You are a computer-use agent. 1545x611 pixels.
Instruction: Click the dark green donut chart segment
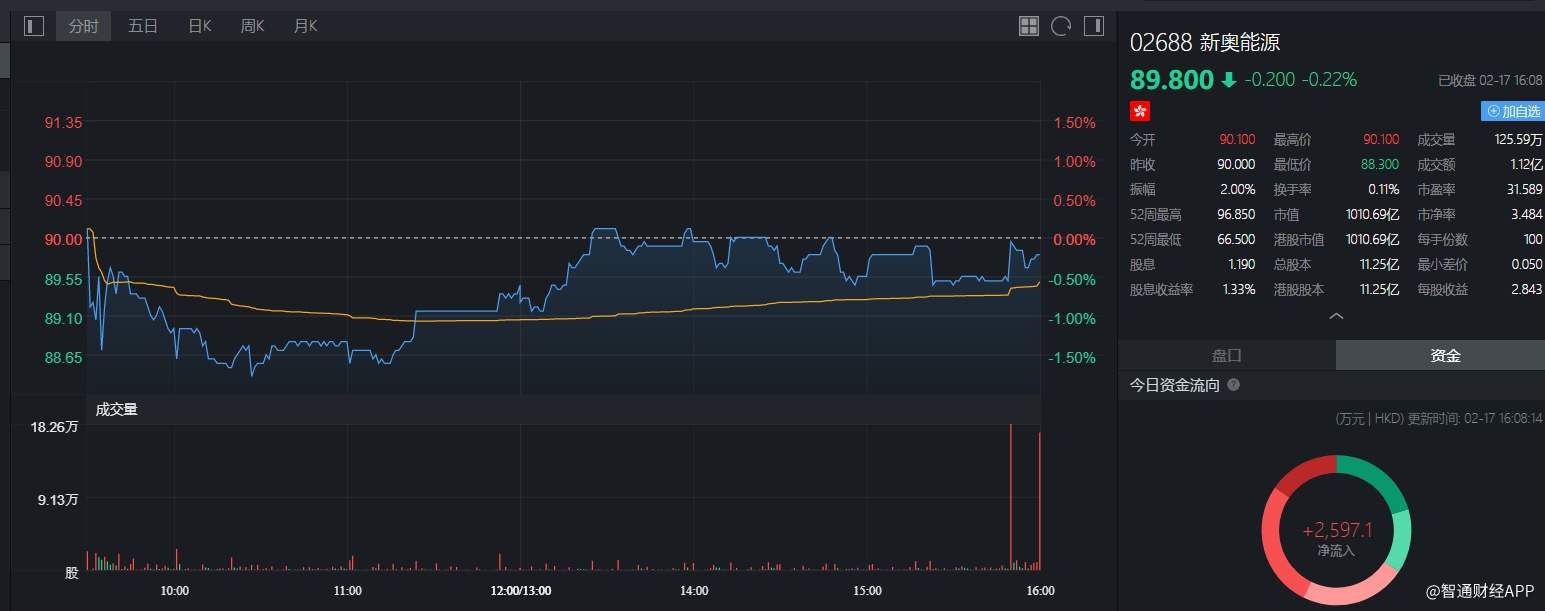[x=1376, y=477]
